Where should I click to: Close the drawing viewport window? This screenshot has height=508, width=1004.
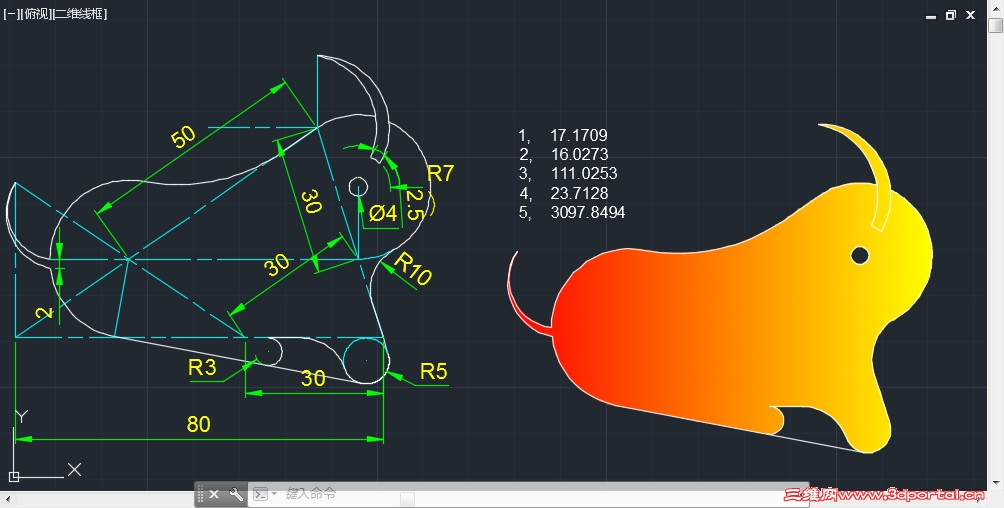(971, 15)
